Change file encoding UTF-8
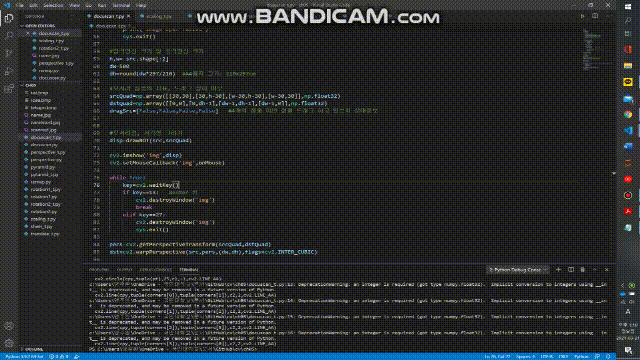Screen dimensions: 640x360 547,356
